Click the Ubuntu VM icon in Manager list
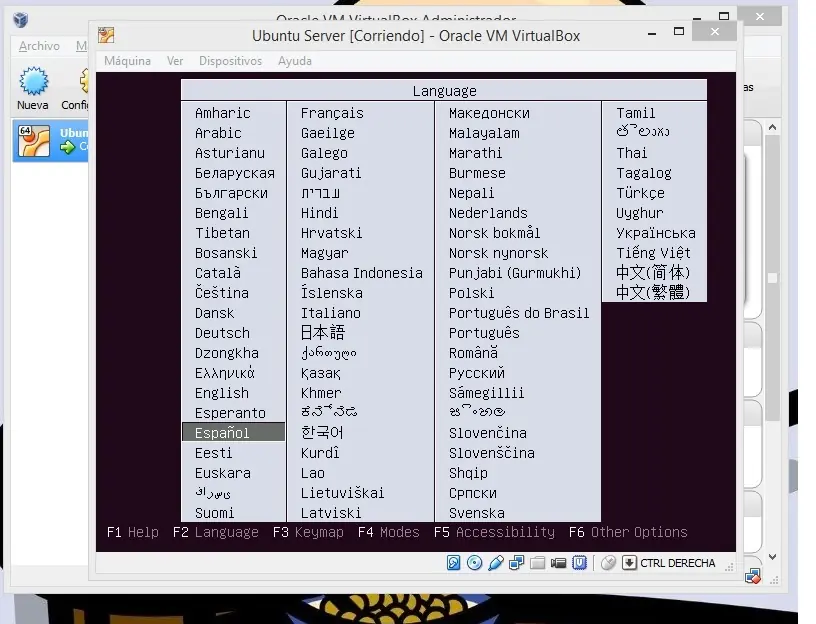The image size is (816, 624). pos(34,141)
